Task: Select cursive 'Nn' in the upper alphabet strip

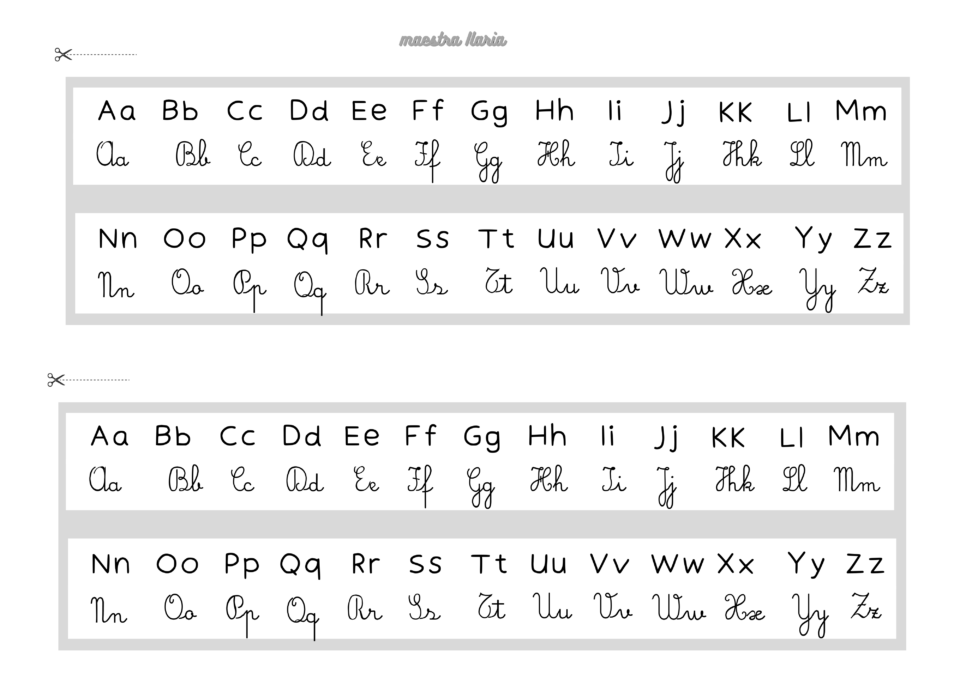Action: click(x=116, y=285)
